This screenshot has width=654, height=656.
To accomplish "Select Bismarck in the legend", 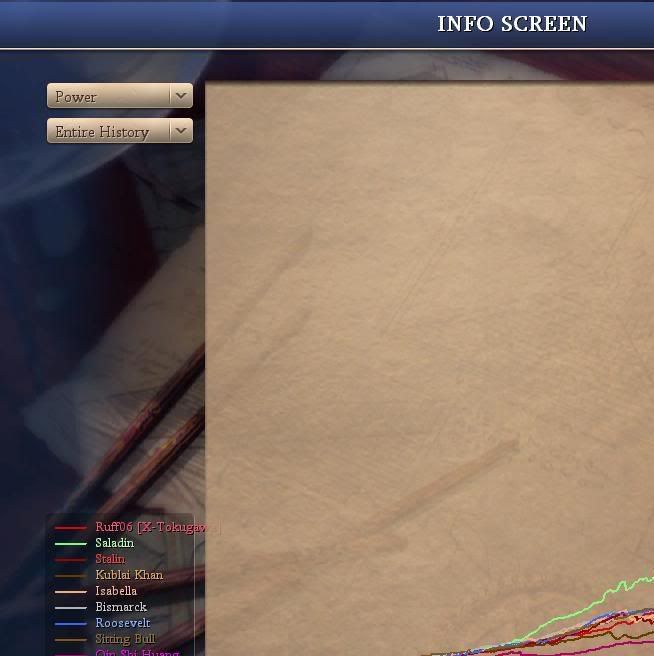I will pos(121,607).
